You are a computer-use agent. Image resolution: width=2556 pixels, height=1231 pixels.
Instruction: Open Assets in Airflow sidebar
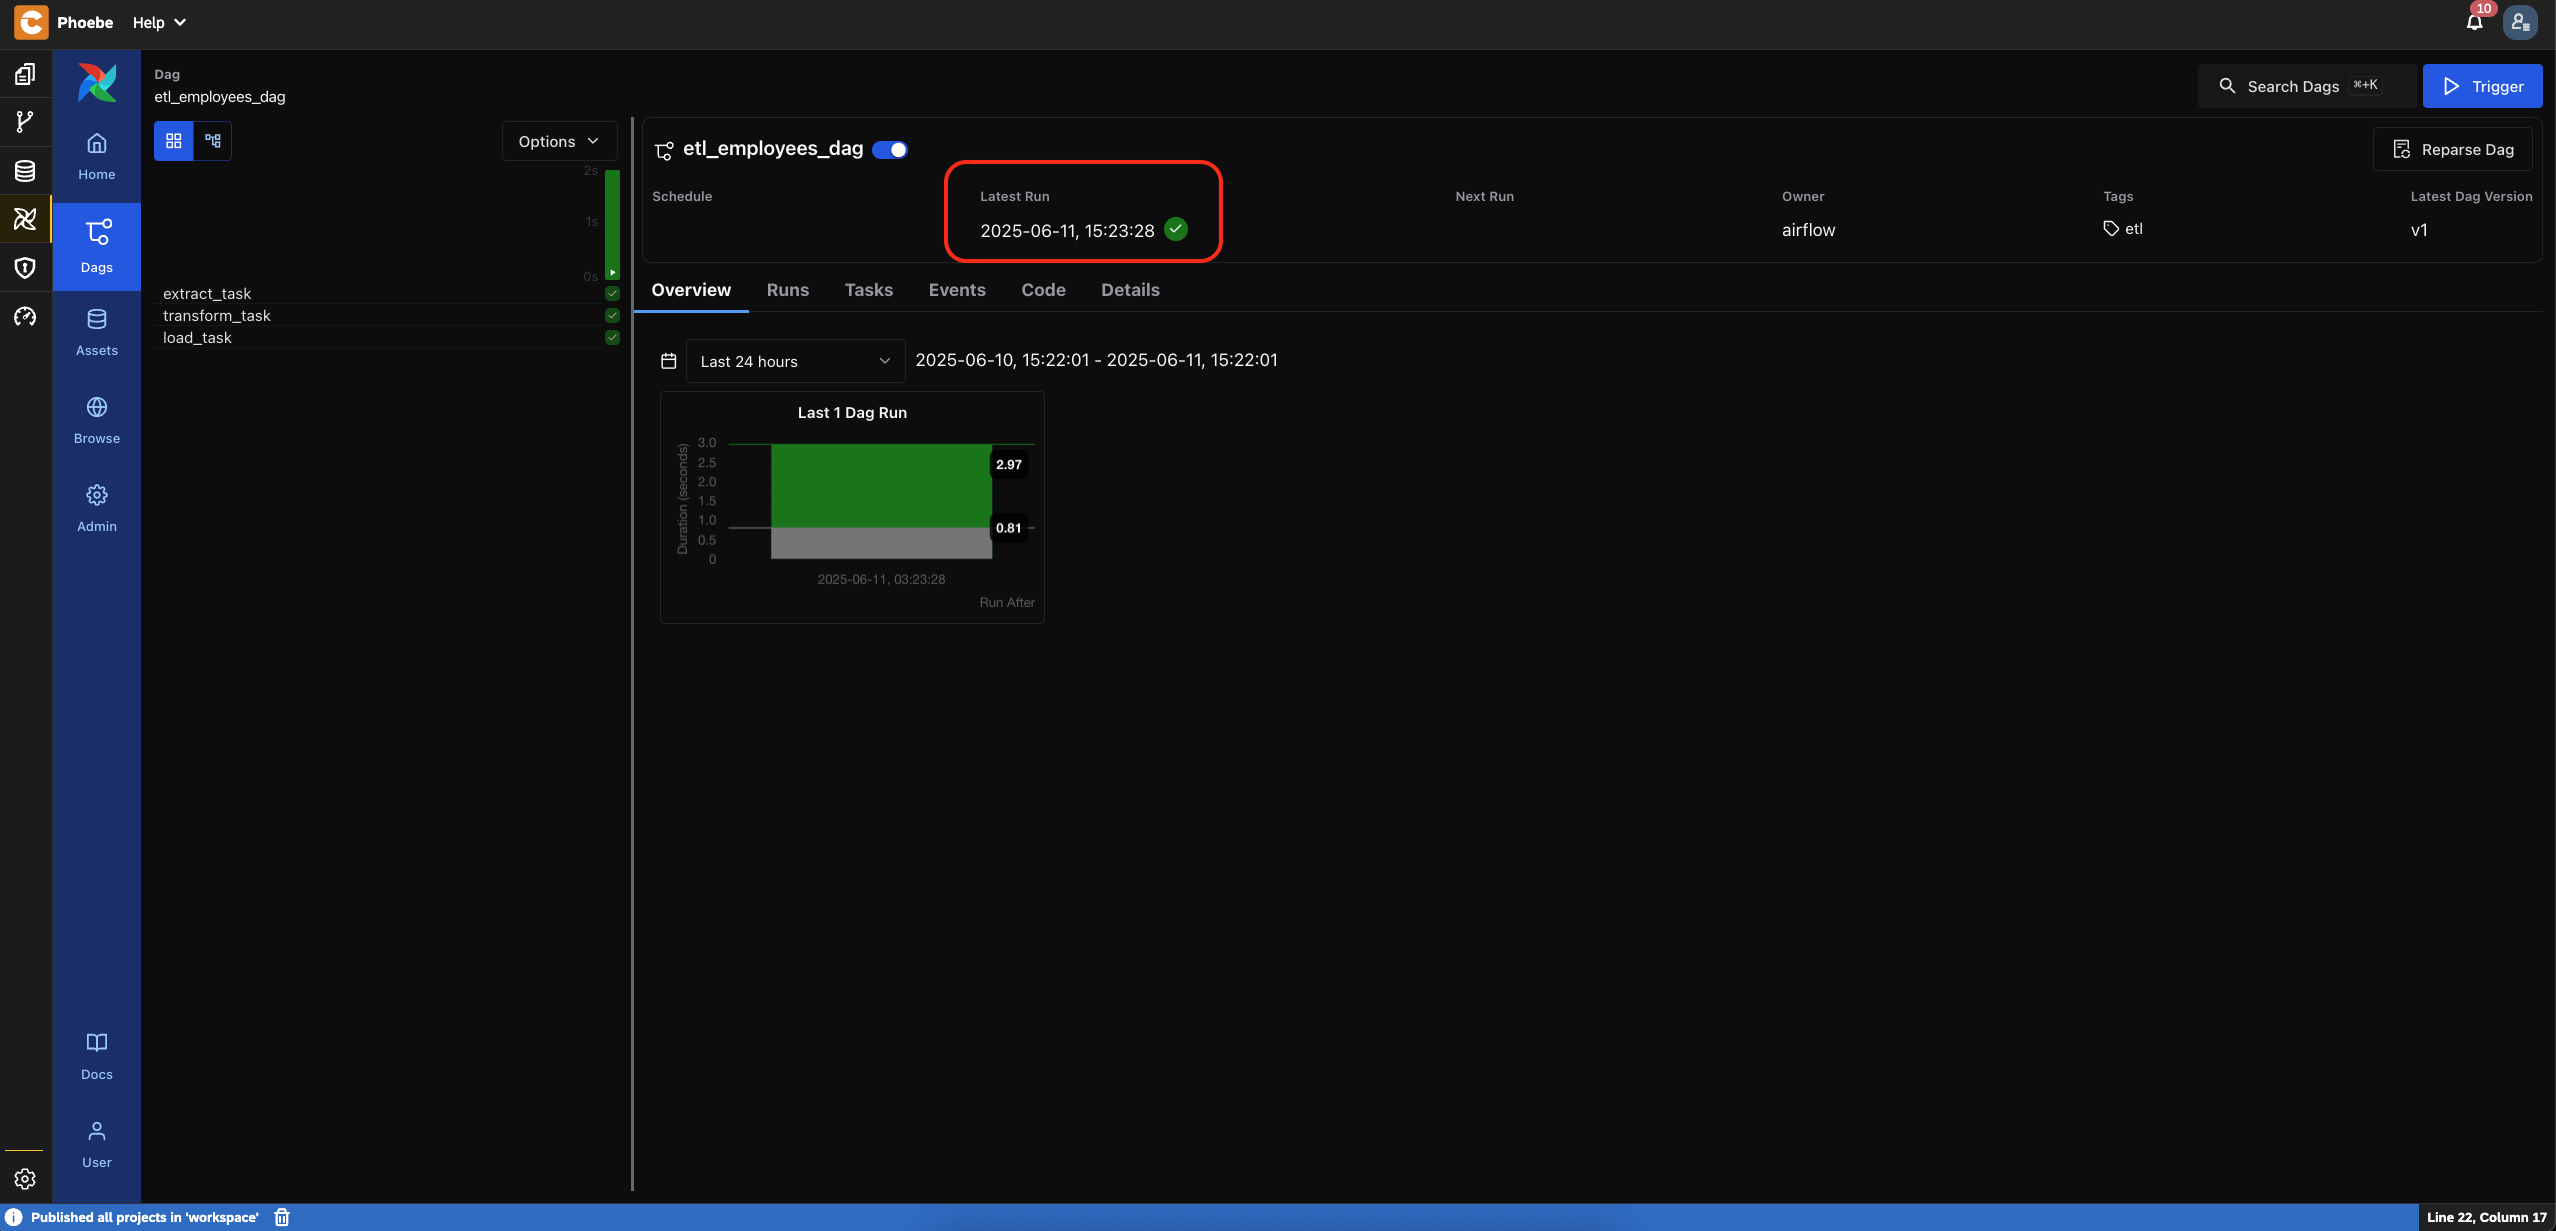click(97, 333)
